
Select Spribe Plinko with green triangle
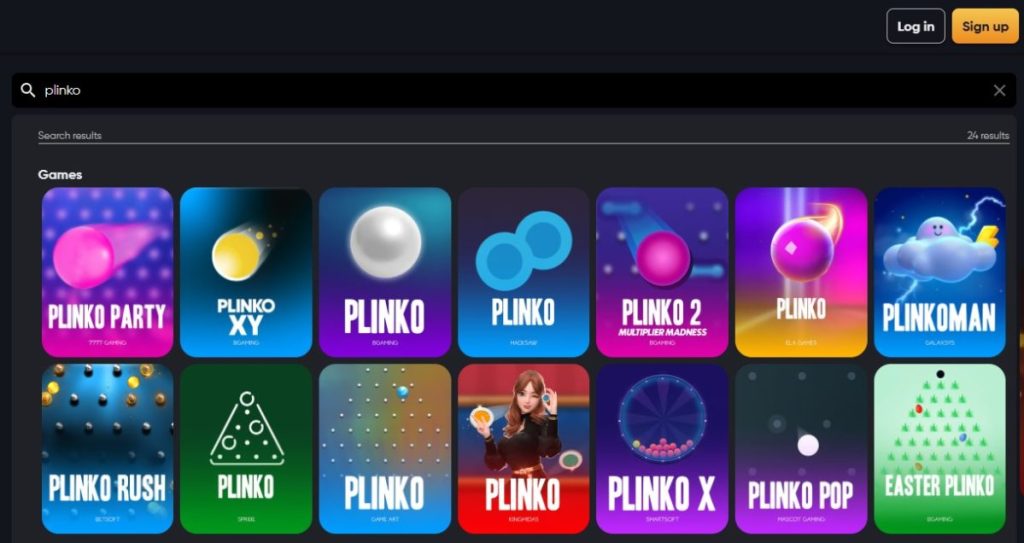click(246, 448)
